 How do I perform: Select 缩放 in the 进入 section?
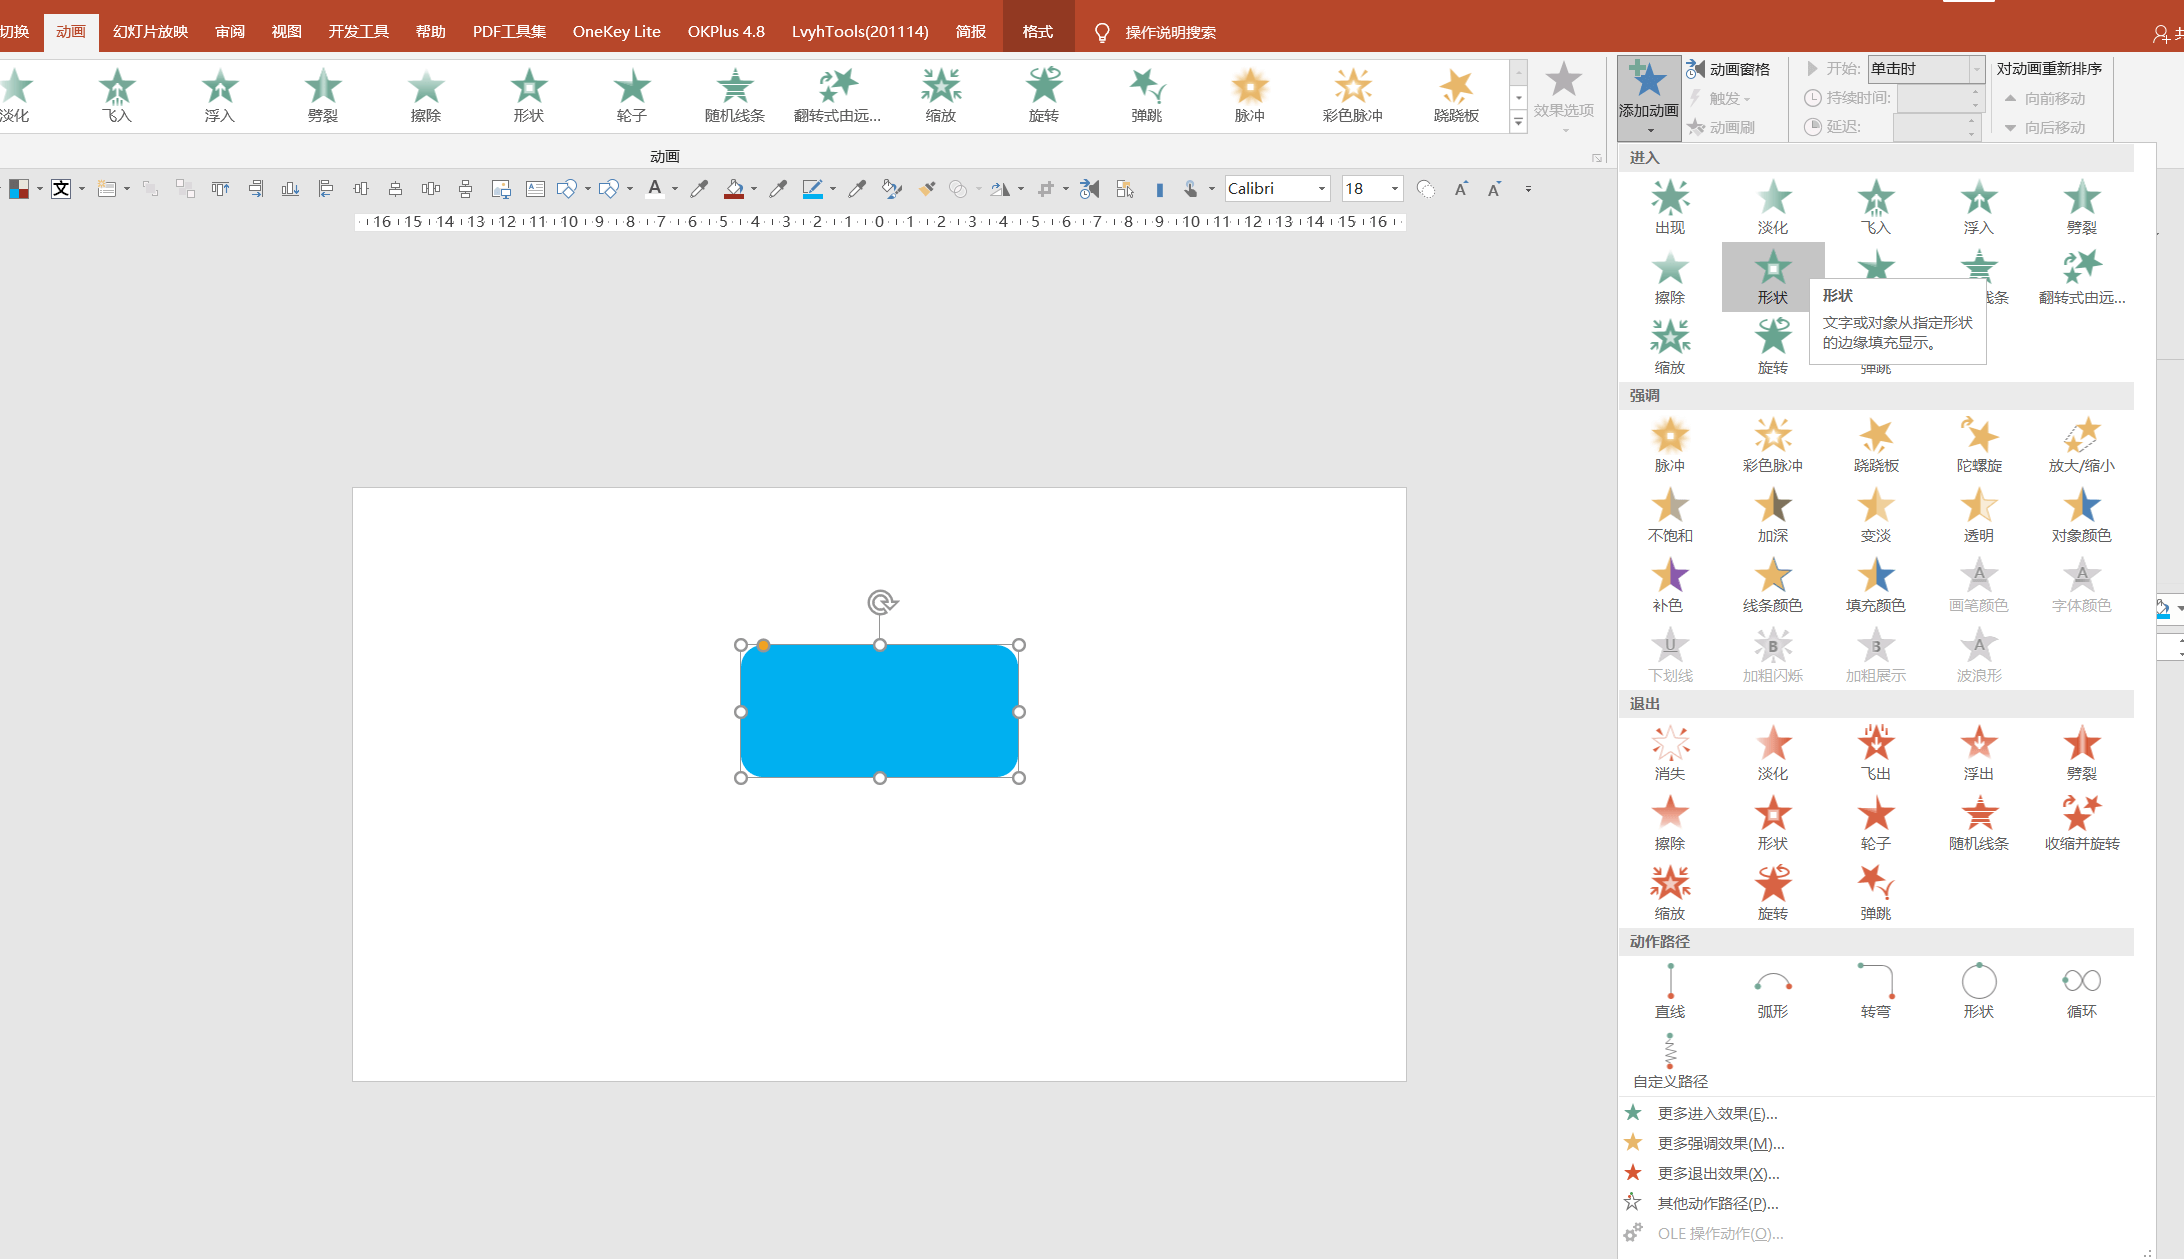click(1670, 347)
